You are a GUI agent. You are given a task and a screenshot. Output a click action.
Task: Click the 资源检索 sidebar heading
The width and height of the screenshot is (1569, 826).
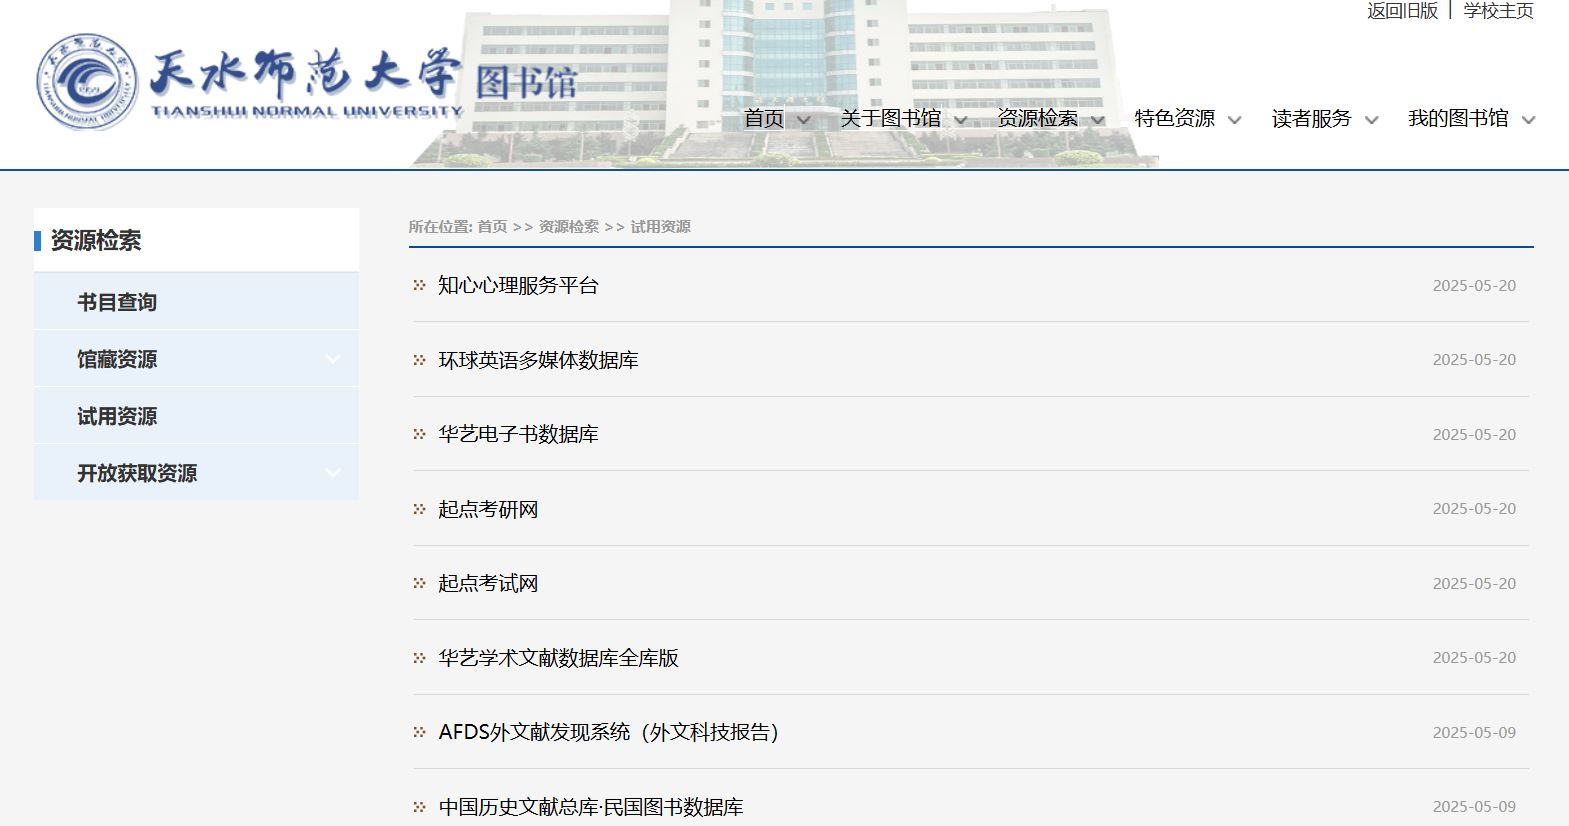(96, 241)
